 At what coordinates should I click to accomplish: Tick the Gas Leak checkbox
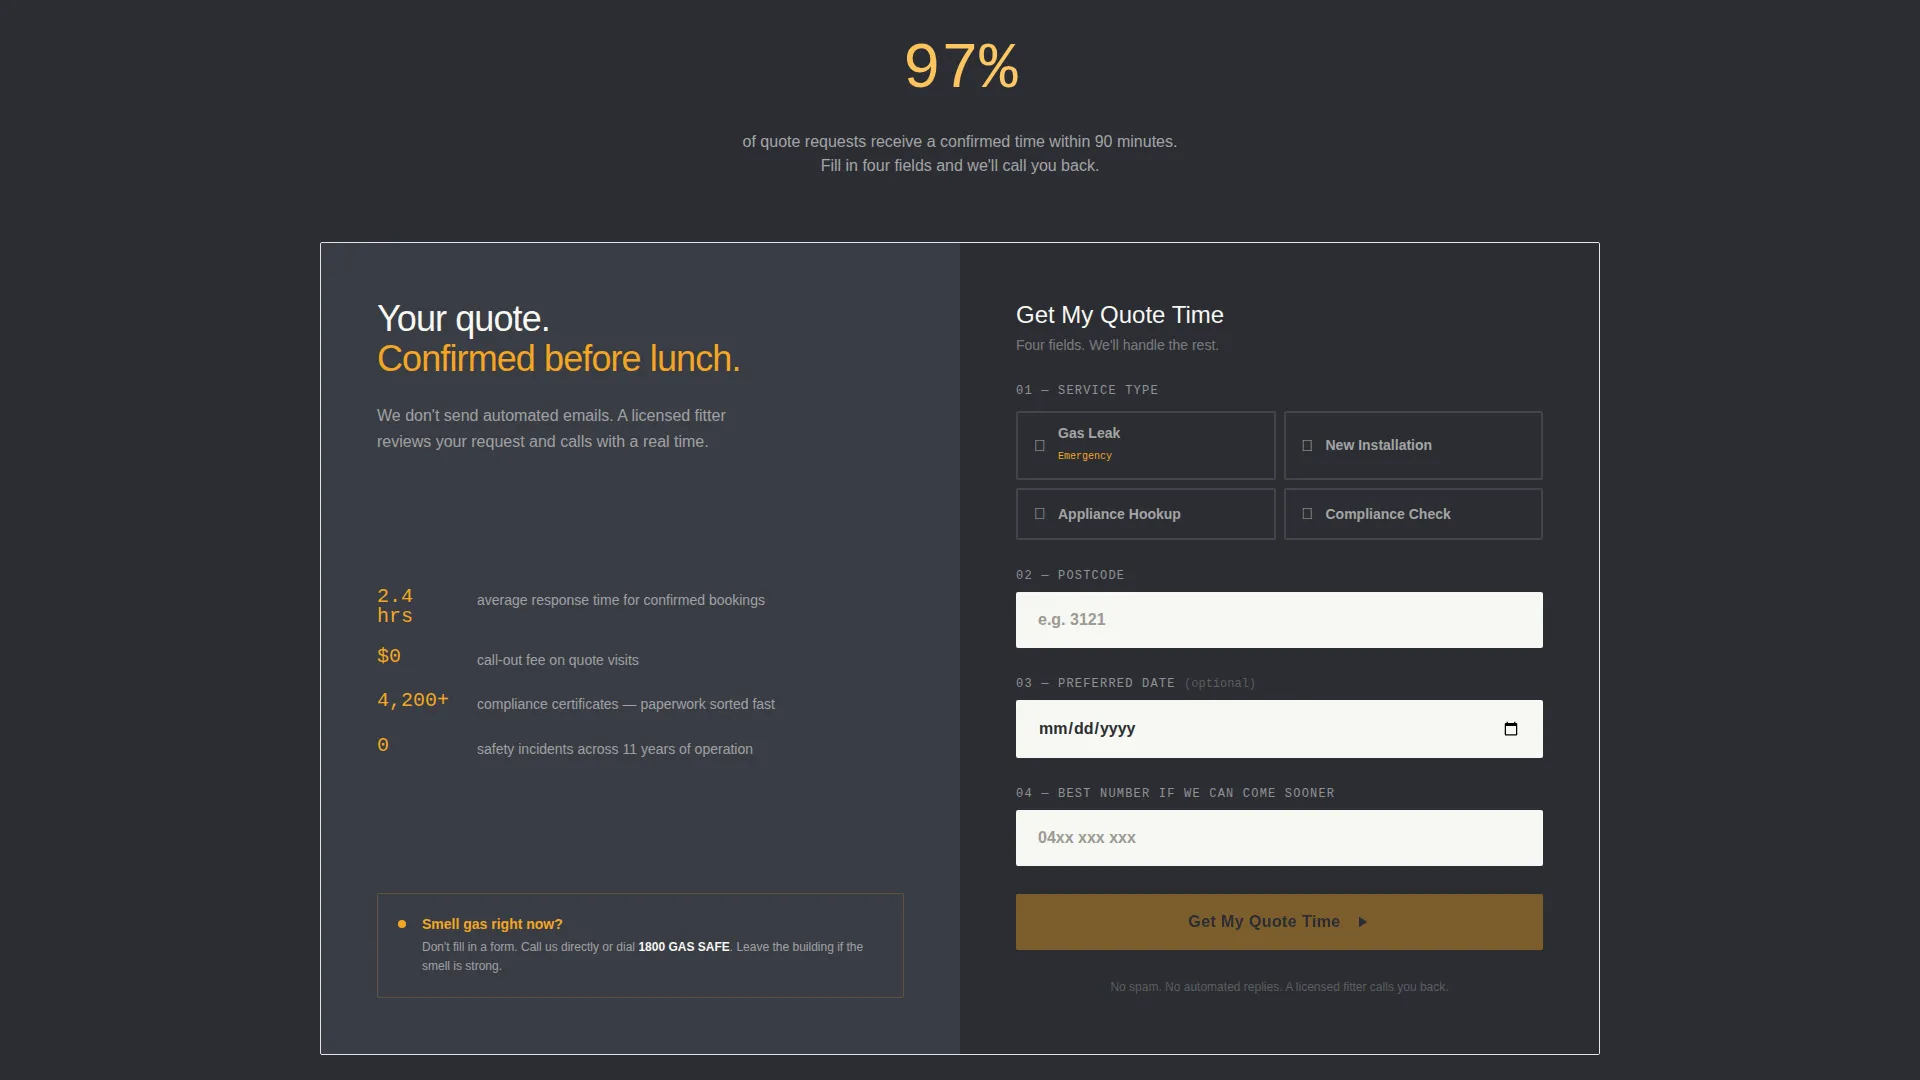[x=1040, y=445]
